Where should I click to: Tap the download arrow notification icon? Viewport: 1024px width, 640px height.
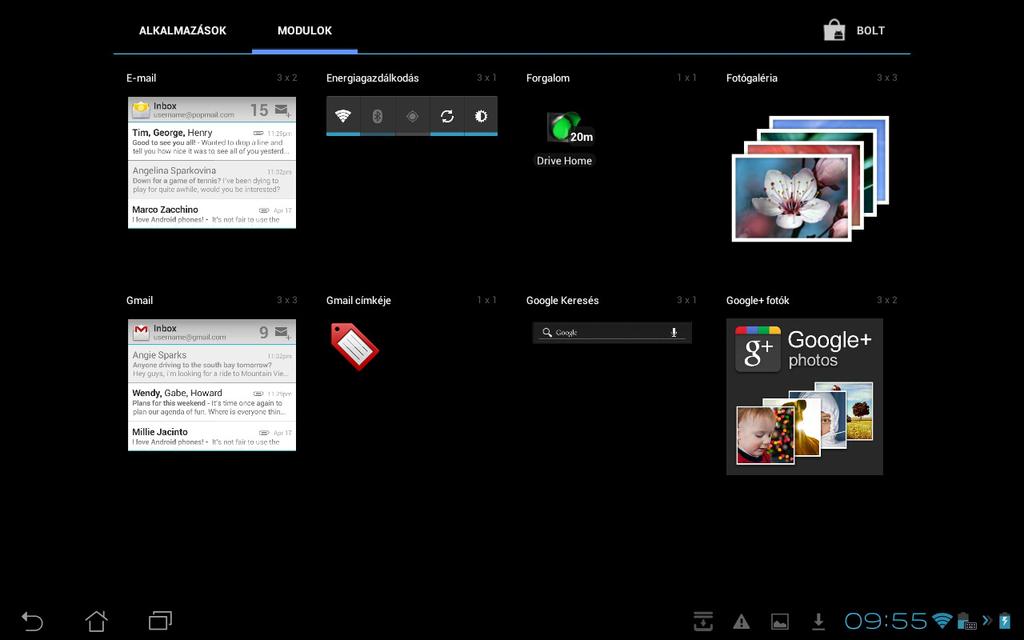coord(818,622)
